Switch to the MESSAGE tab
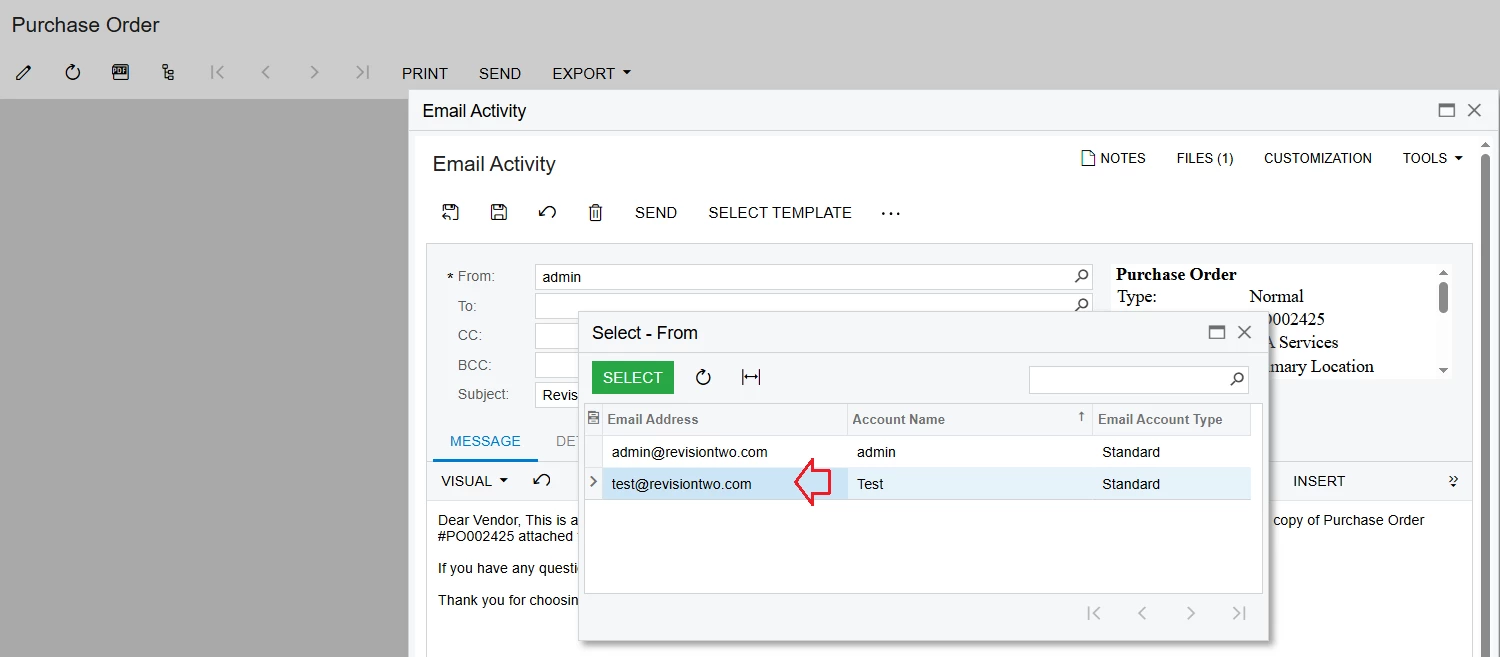1500x657 pixels. (x=485, y=441)
